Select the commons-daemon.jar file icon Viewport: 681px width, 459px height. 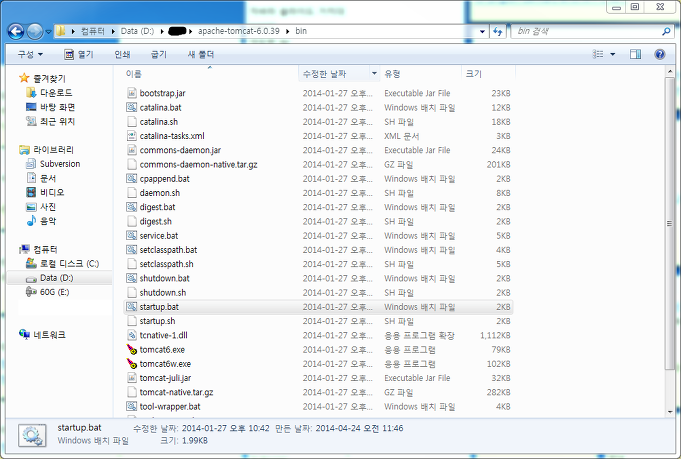pos(132,150)
